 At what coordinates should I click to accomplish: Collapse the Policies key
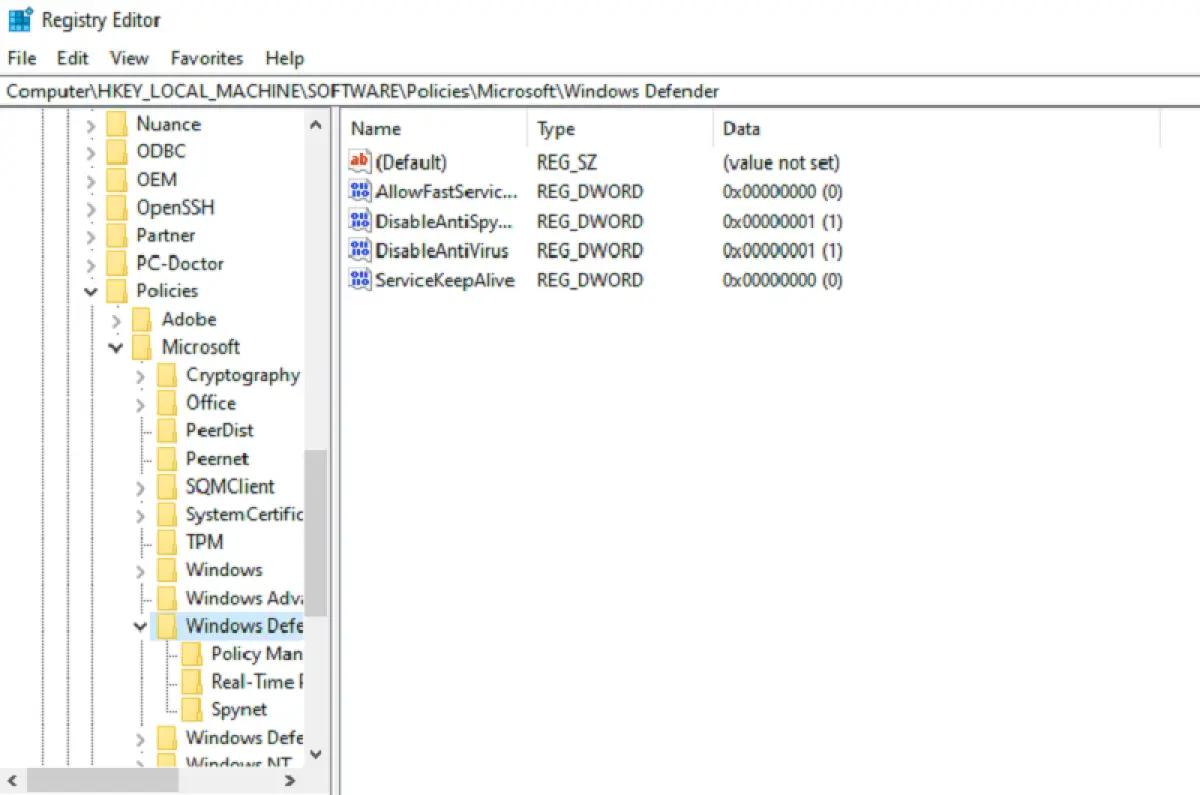point(91,292)
